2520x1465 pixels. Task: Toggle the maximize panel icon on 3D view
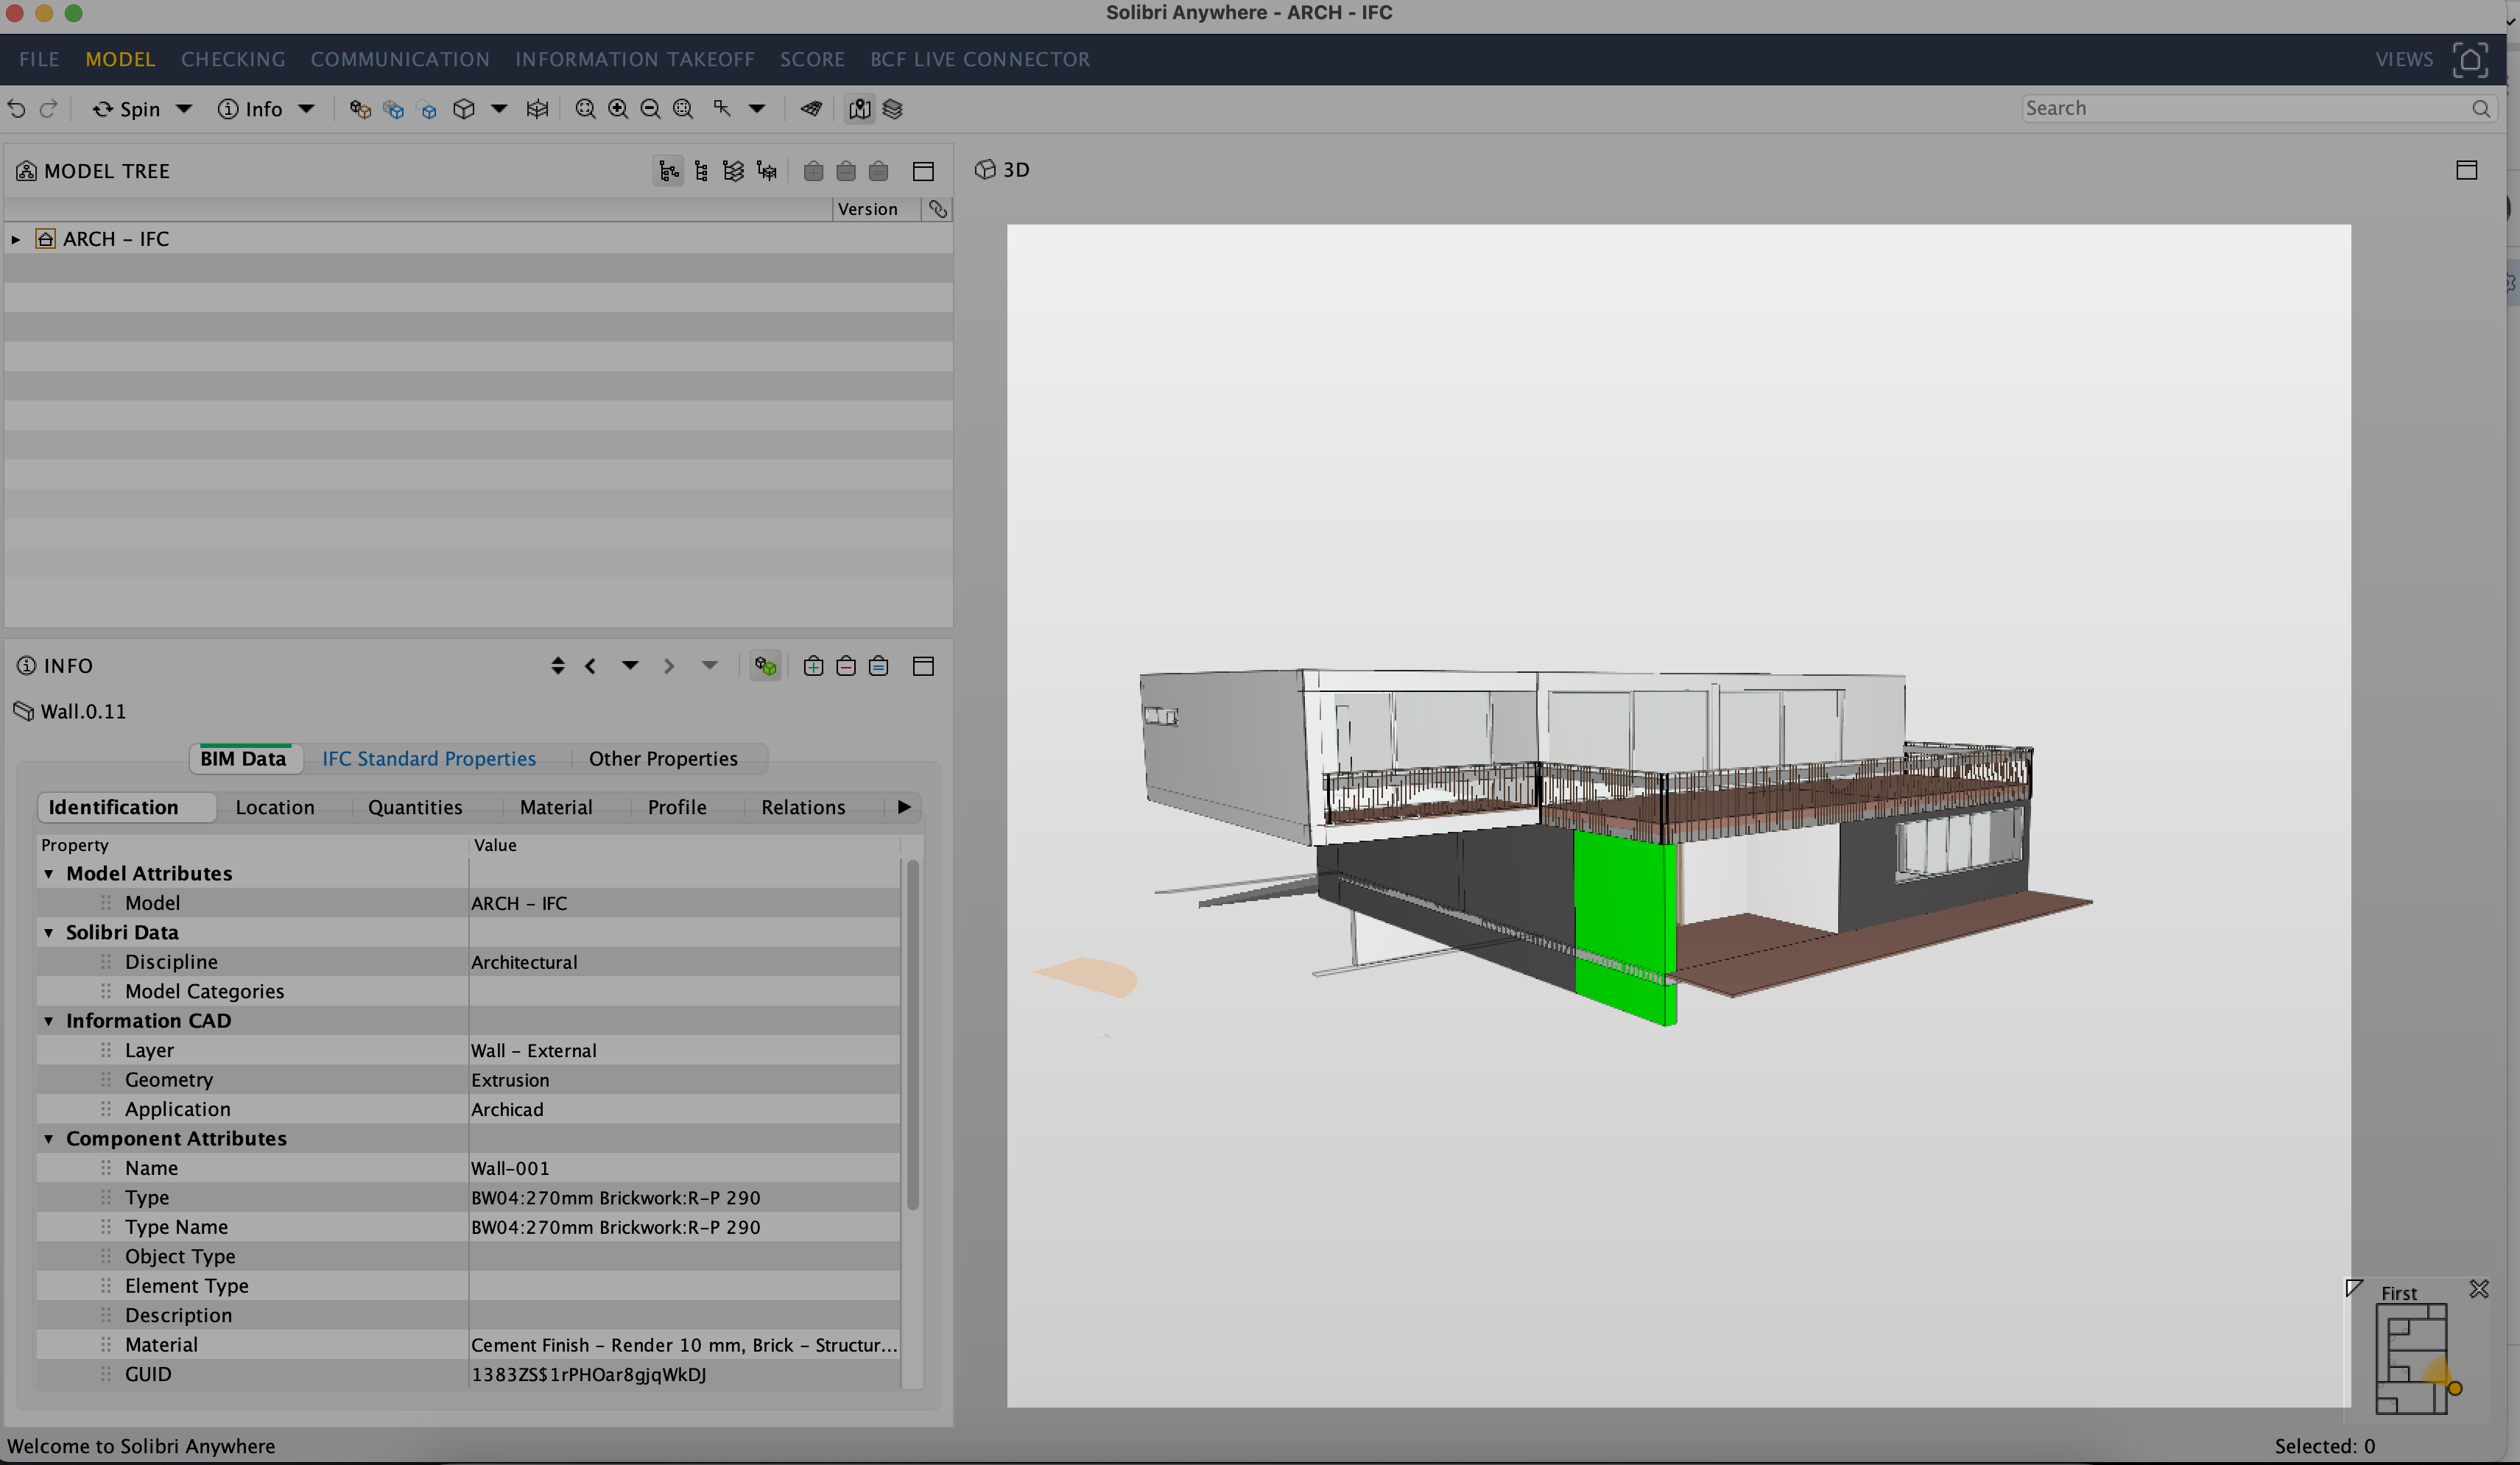[x=2467, y=170]
